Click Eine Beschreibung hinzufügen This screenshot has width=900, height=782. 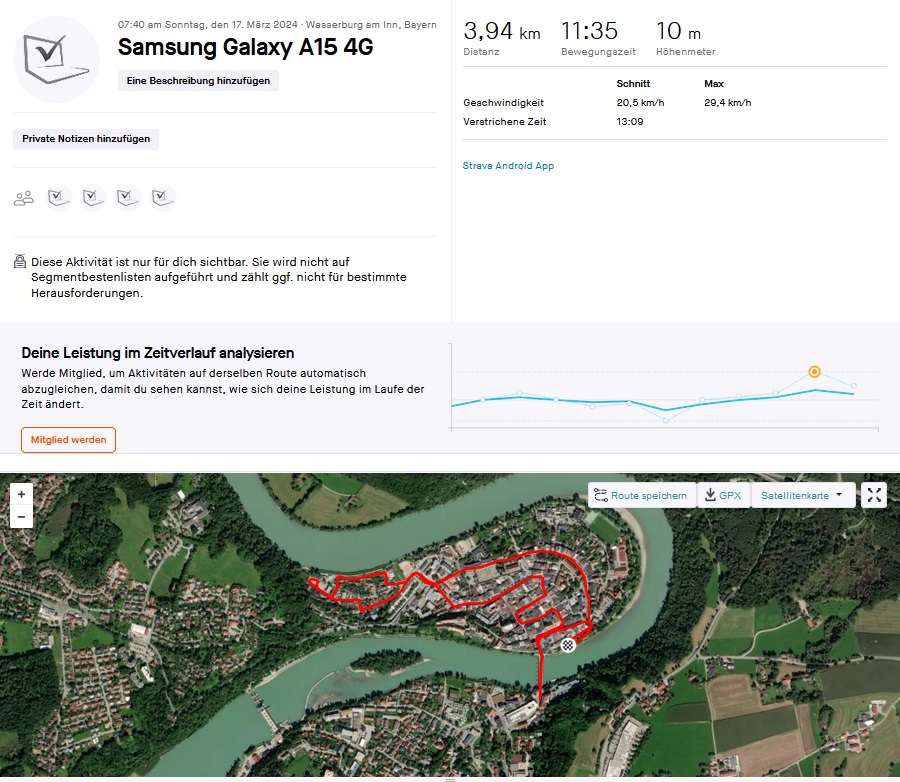click(x=198, y=81)
